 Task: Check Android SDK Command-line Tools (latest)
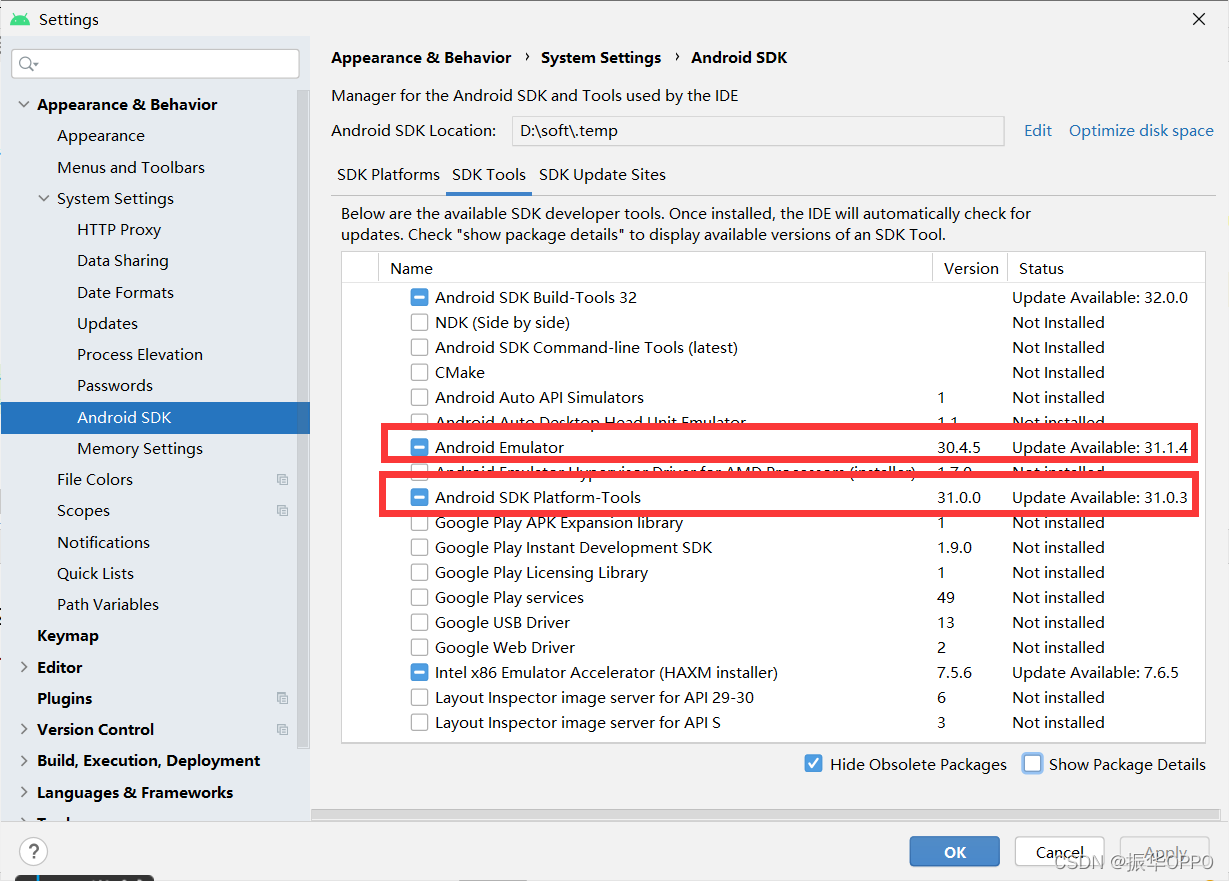[x=419, y=347]
